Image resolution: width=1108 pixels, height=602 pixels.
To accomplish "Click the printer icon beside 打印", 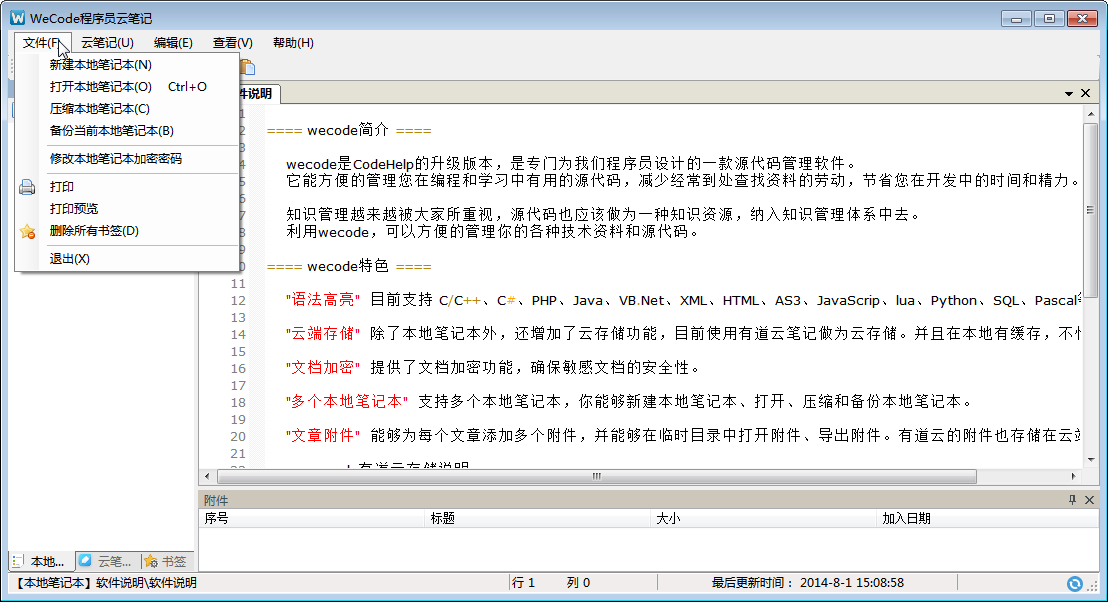I will [27, 187].
